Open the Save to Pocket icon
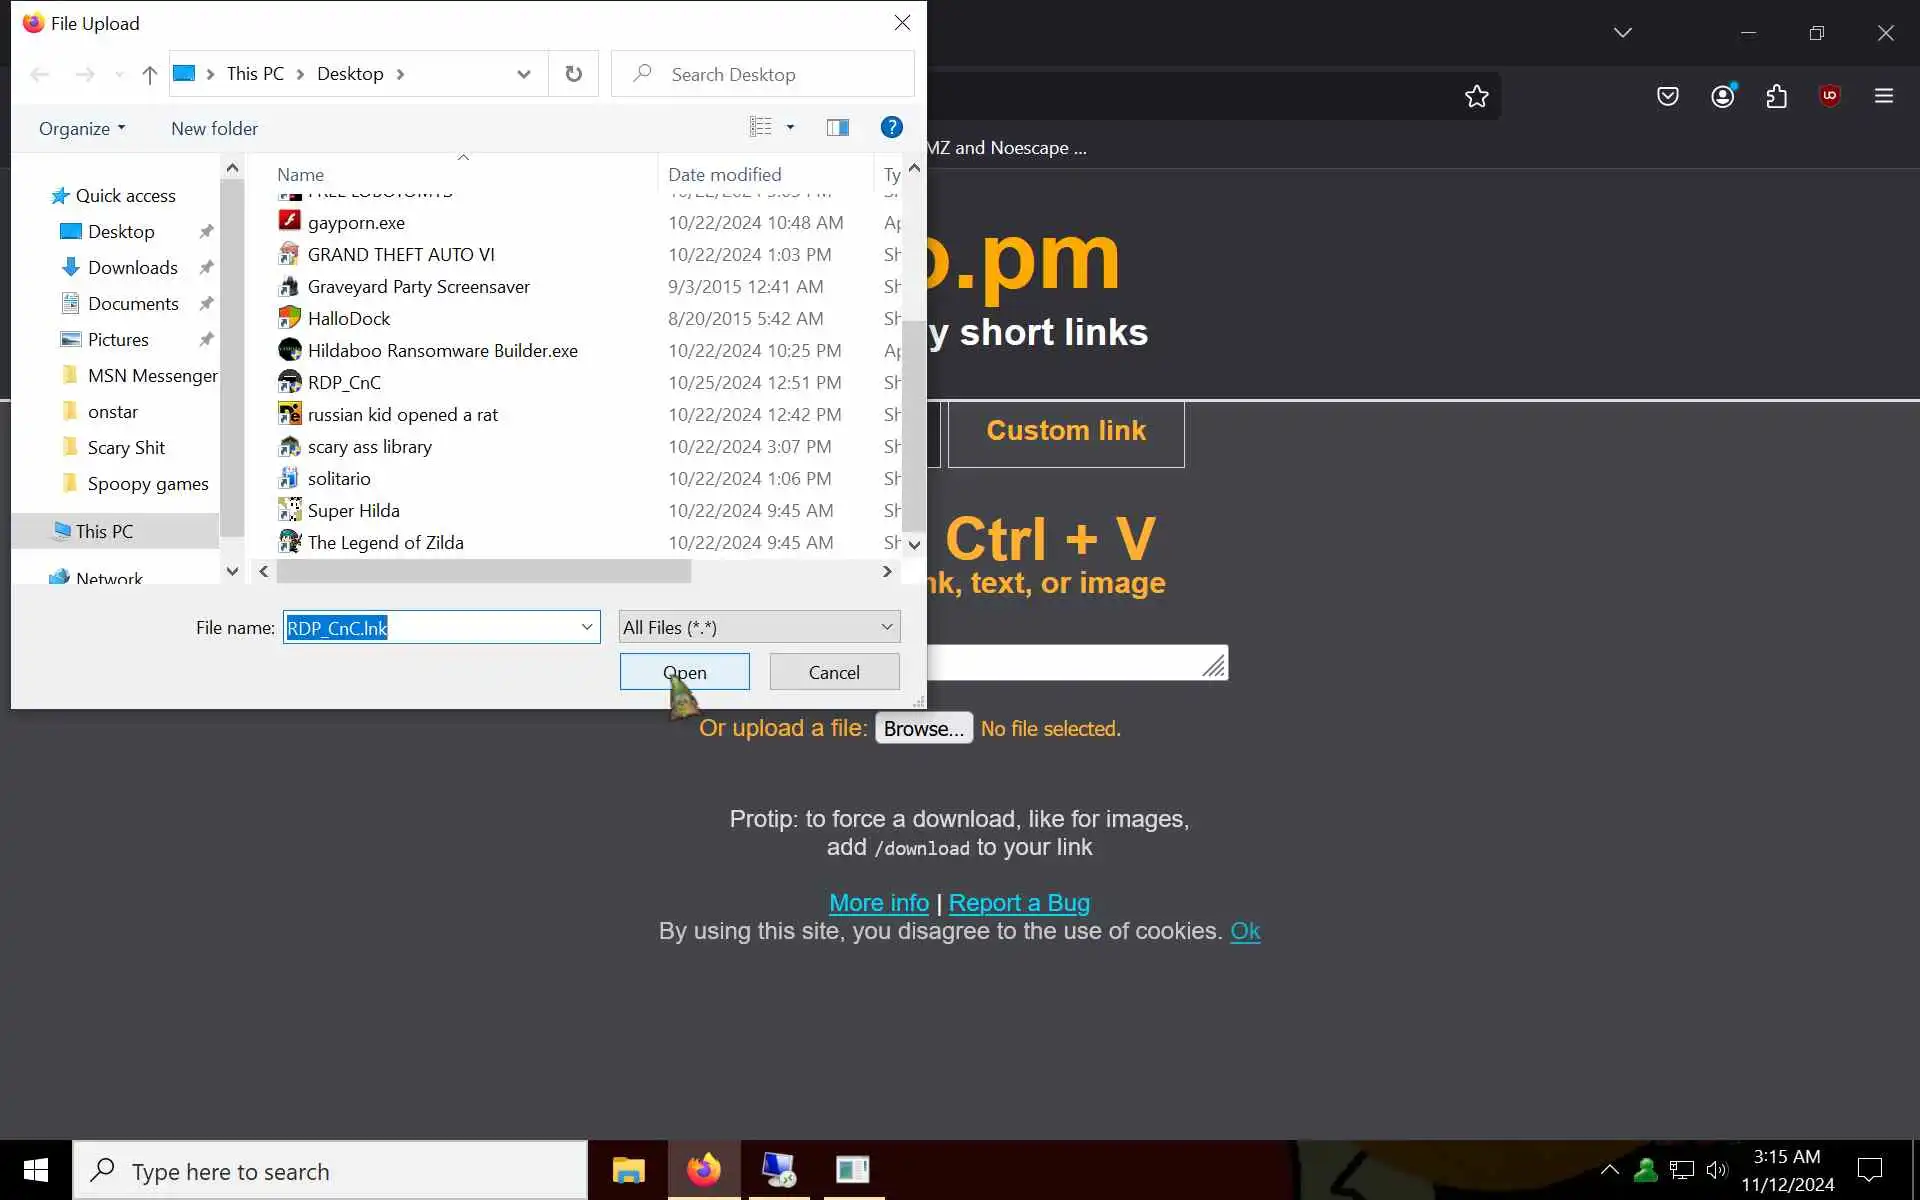Screen dimensions: 1920x1200 pyautogui.click(x=1667, y=96)
